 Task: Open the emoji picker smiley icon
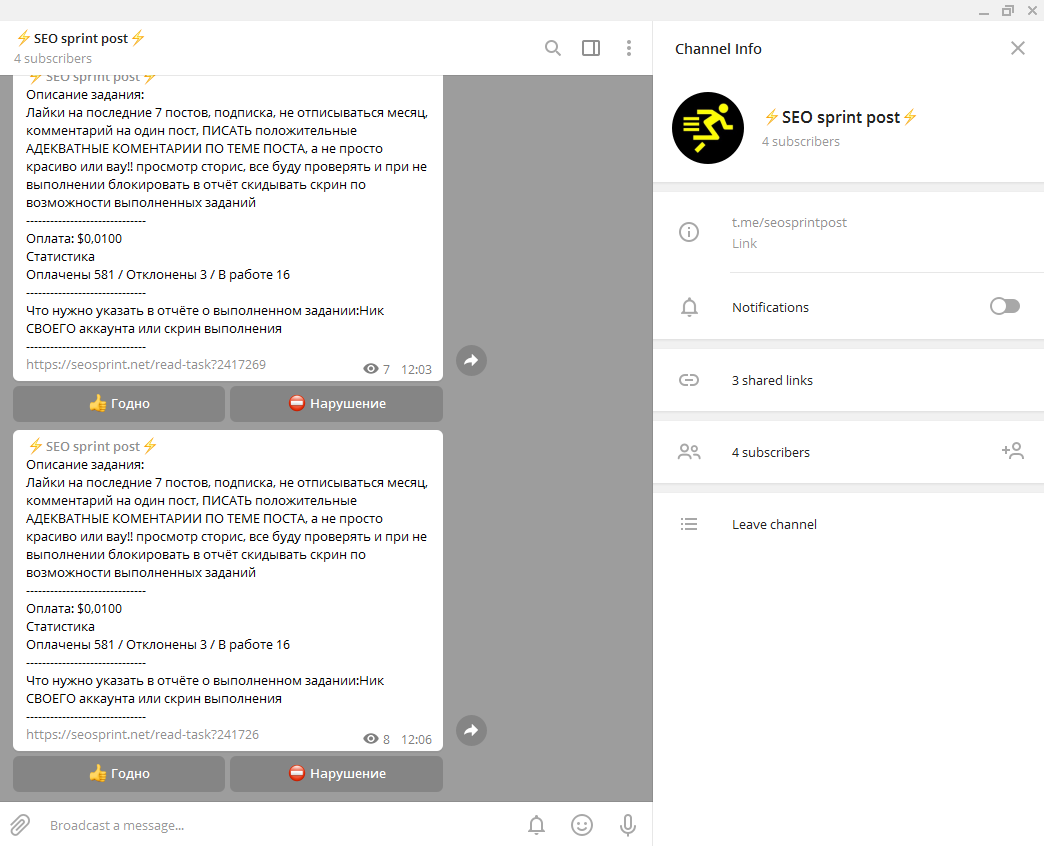582,825
